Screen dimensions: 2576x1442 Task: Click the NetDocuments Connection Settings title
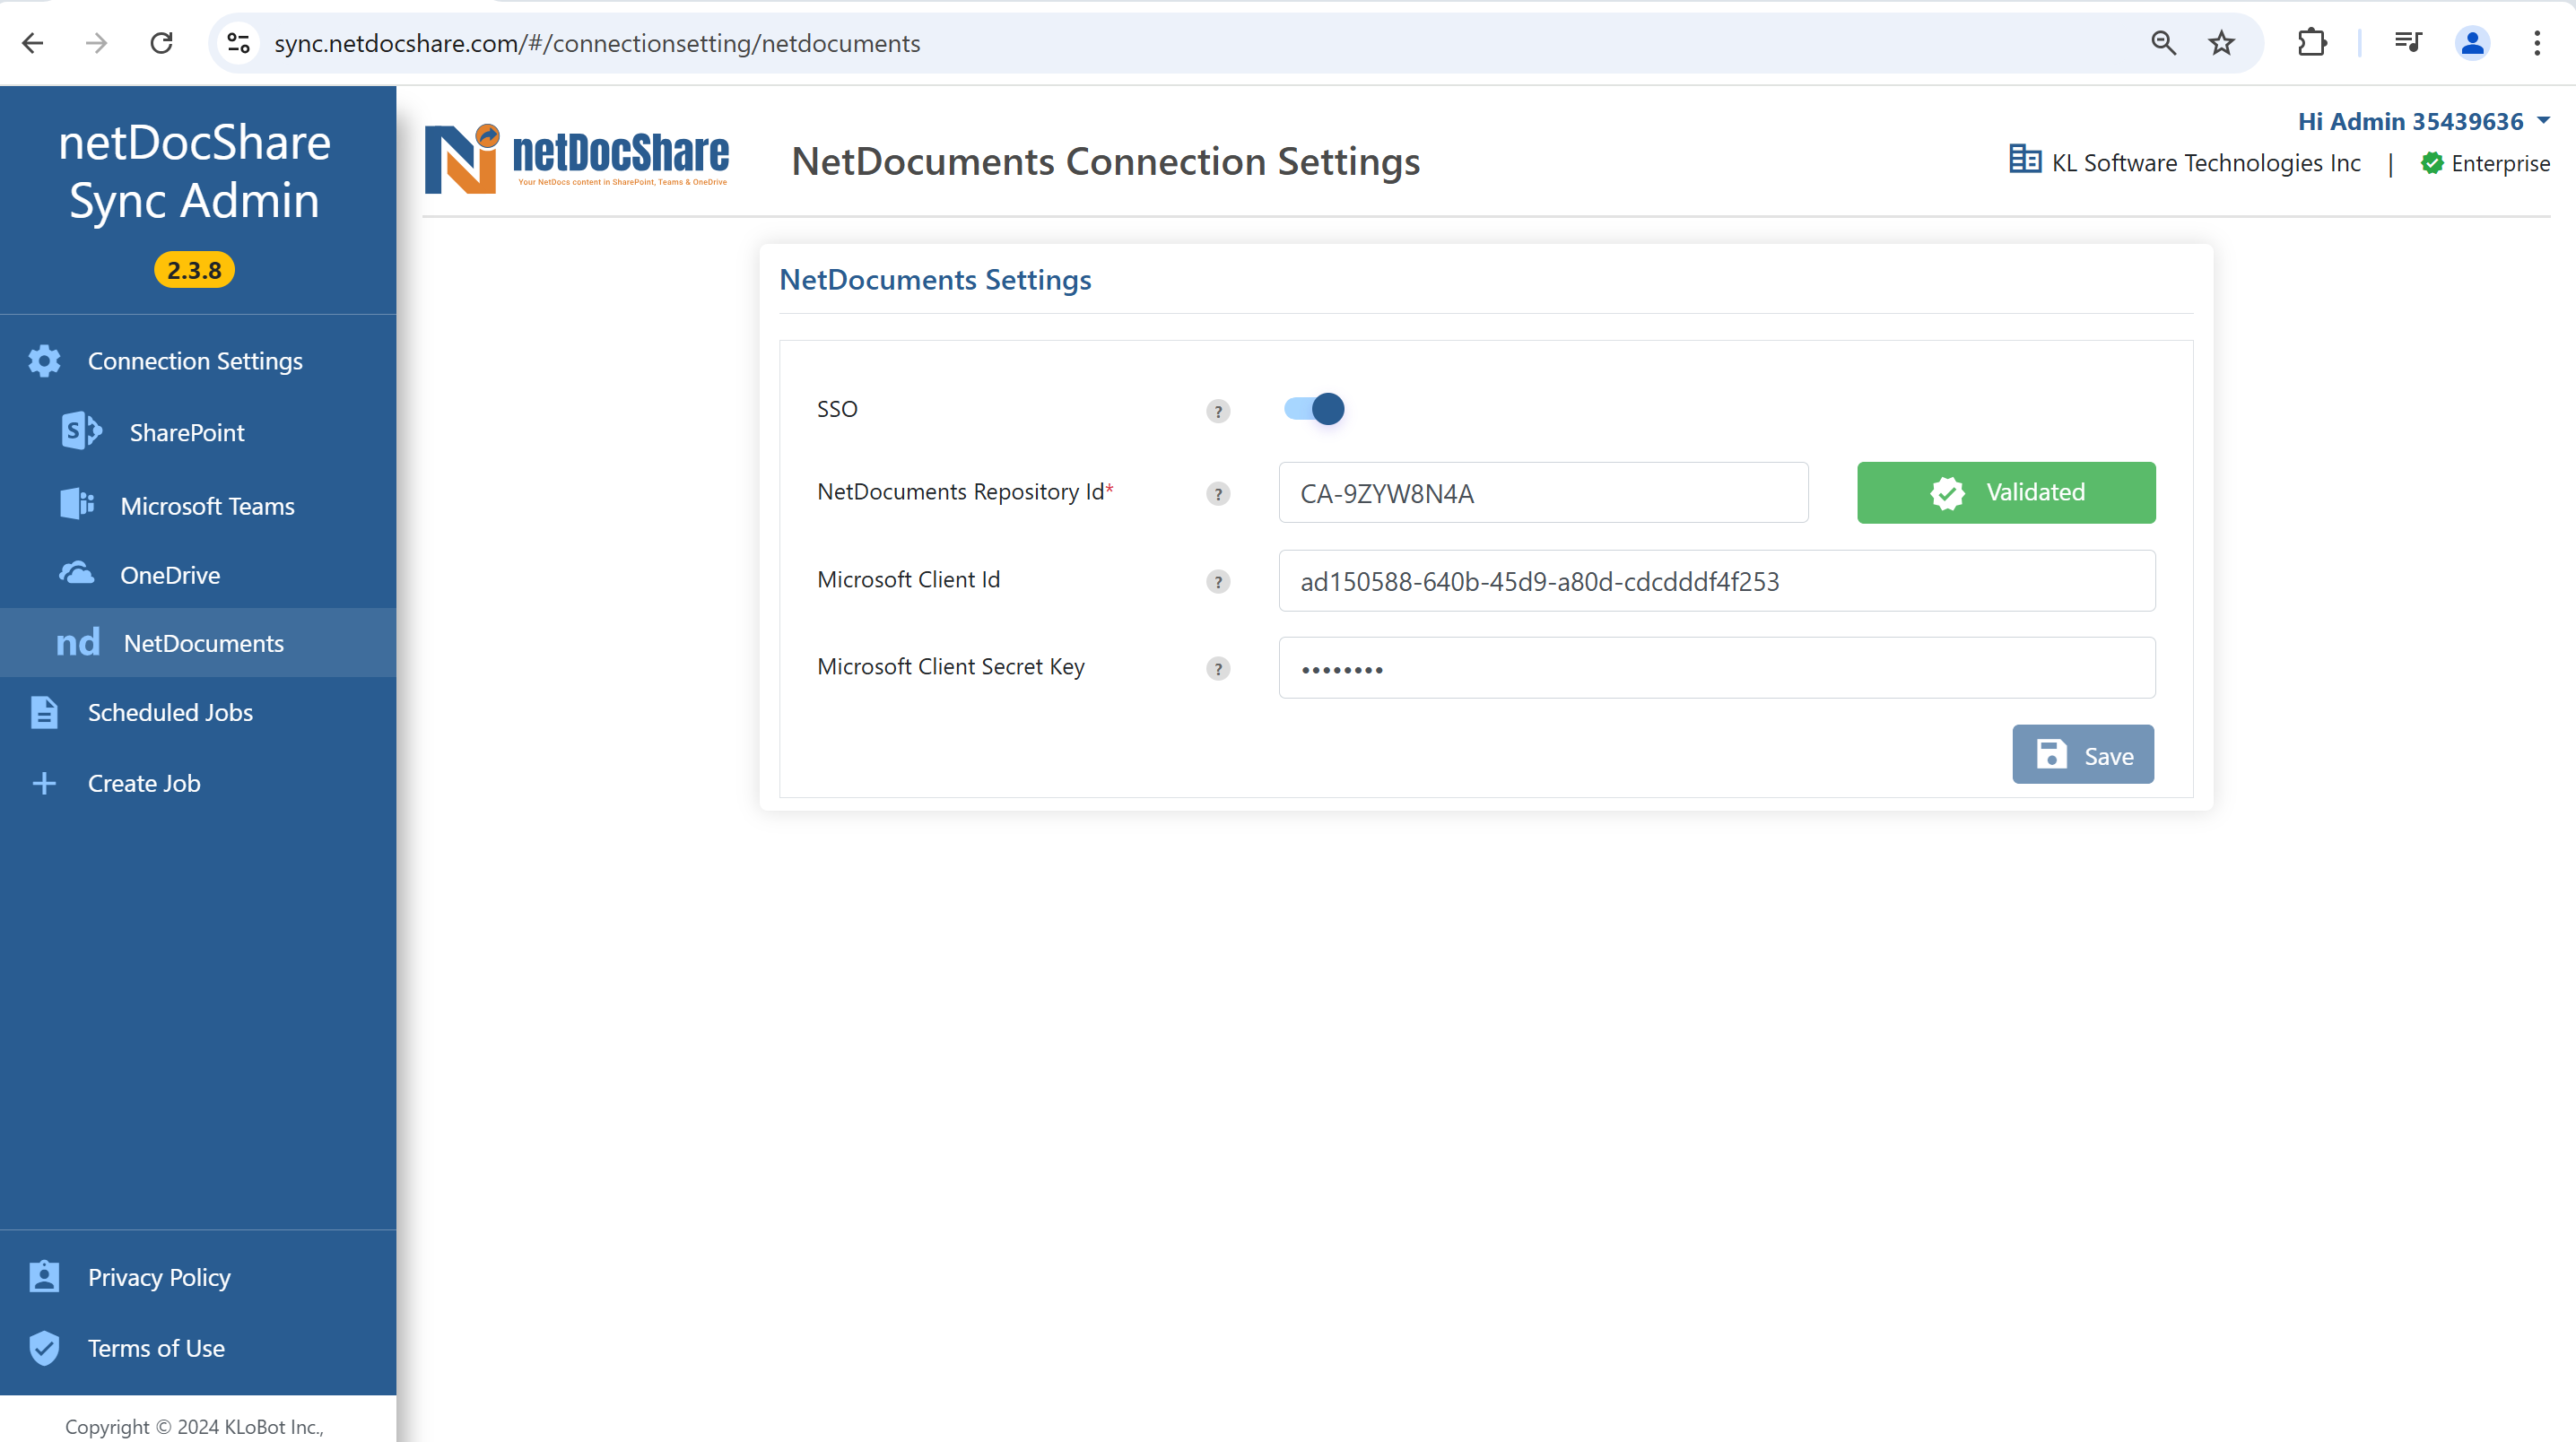1105,161
